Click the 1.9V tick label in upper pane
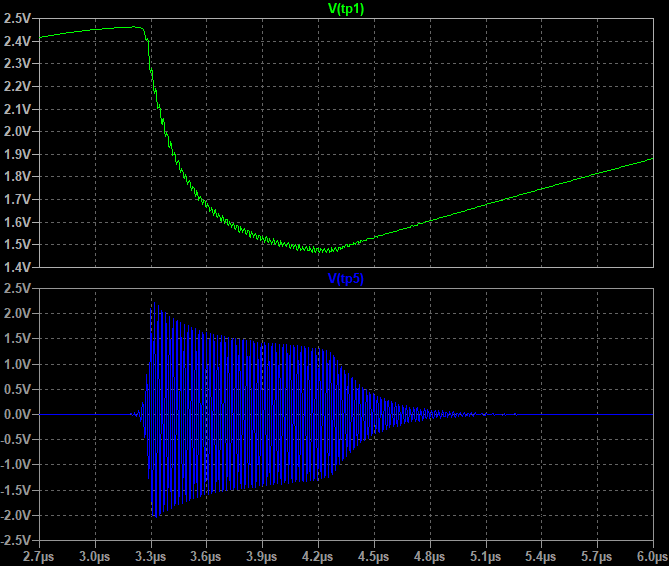The image size is (669, 566). click(x=18, y=153)
